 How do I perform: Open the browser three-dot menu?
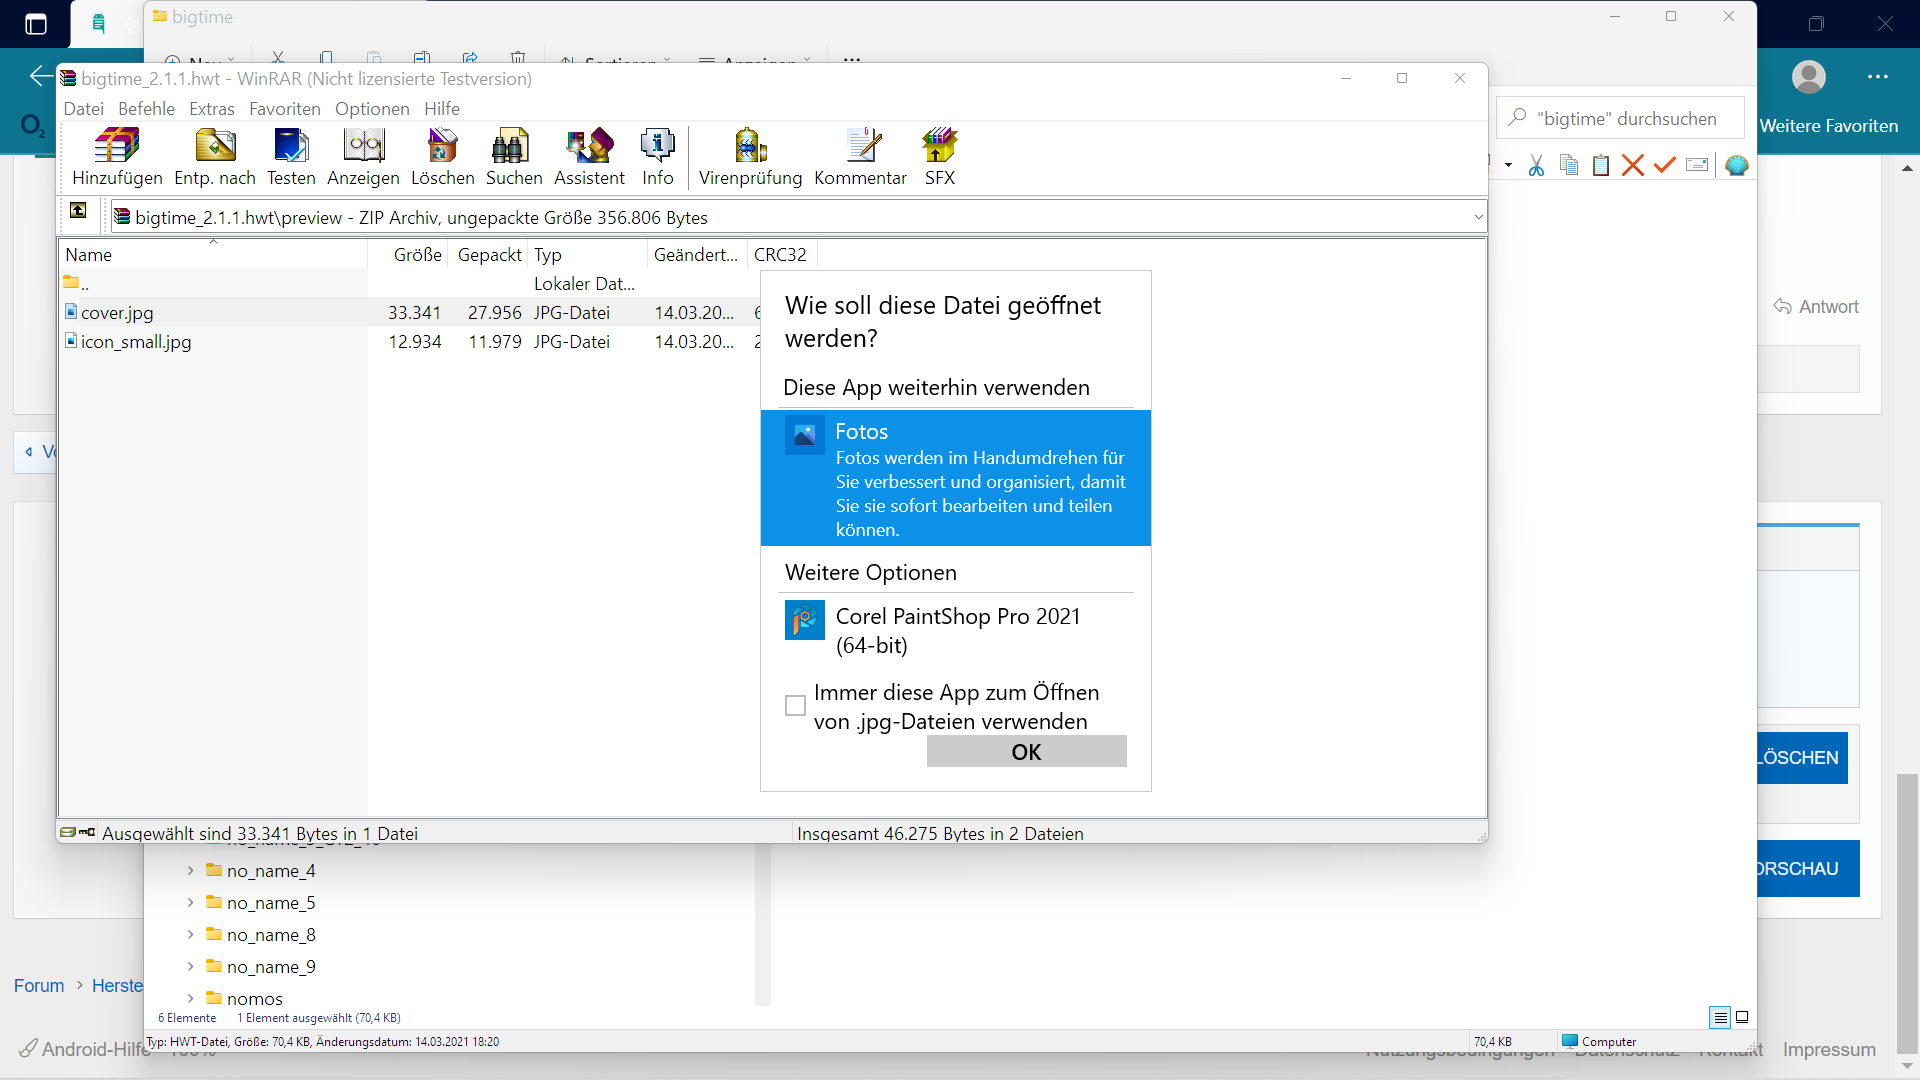(1878, 77)
